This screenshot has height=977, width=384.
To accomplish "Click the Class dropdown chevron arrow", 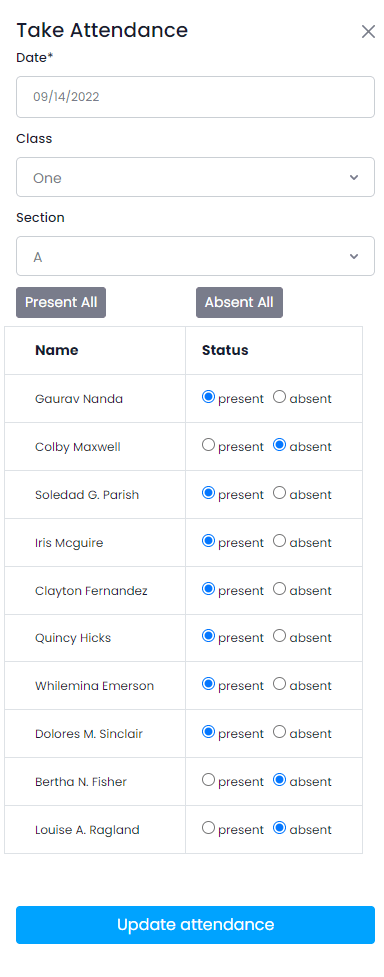I will click(354, 178).
